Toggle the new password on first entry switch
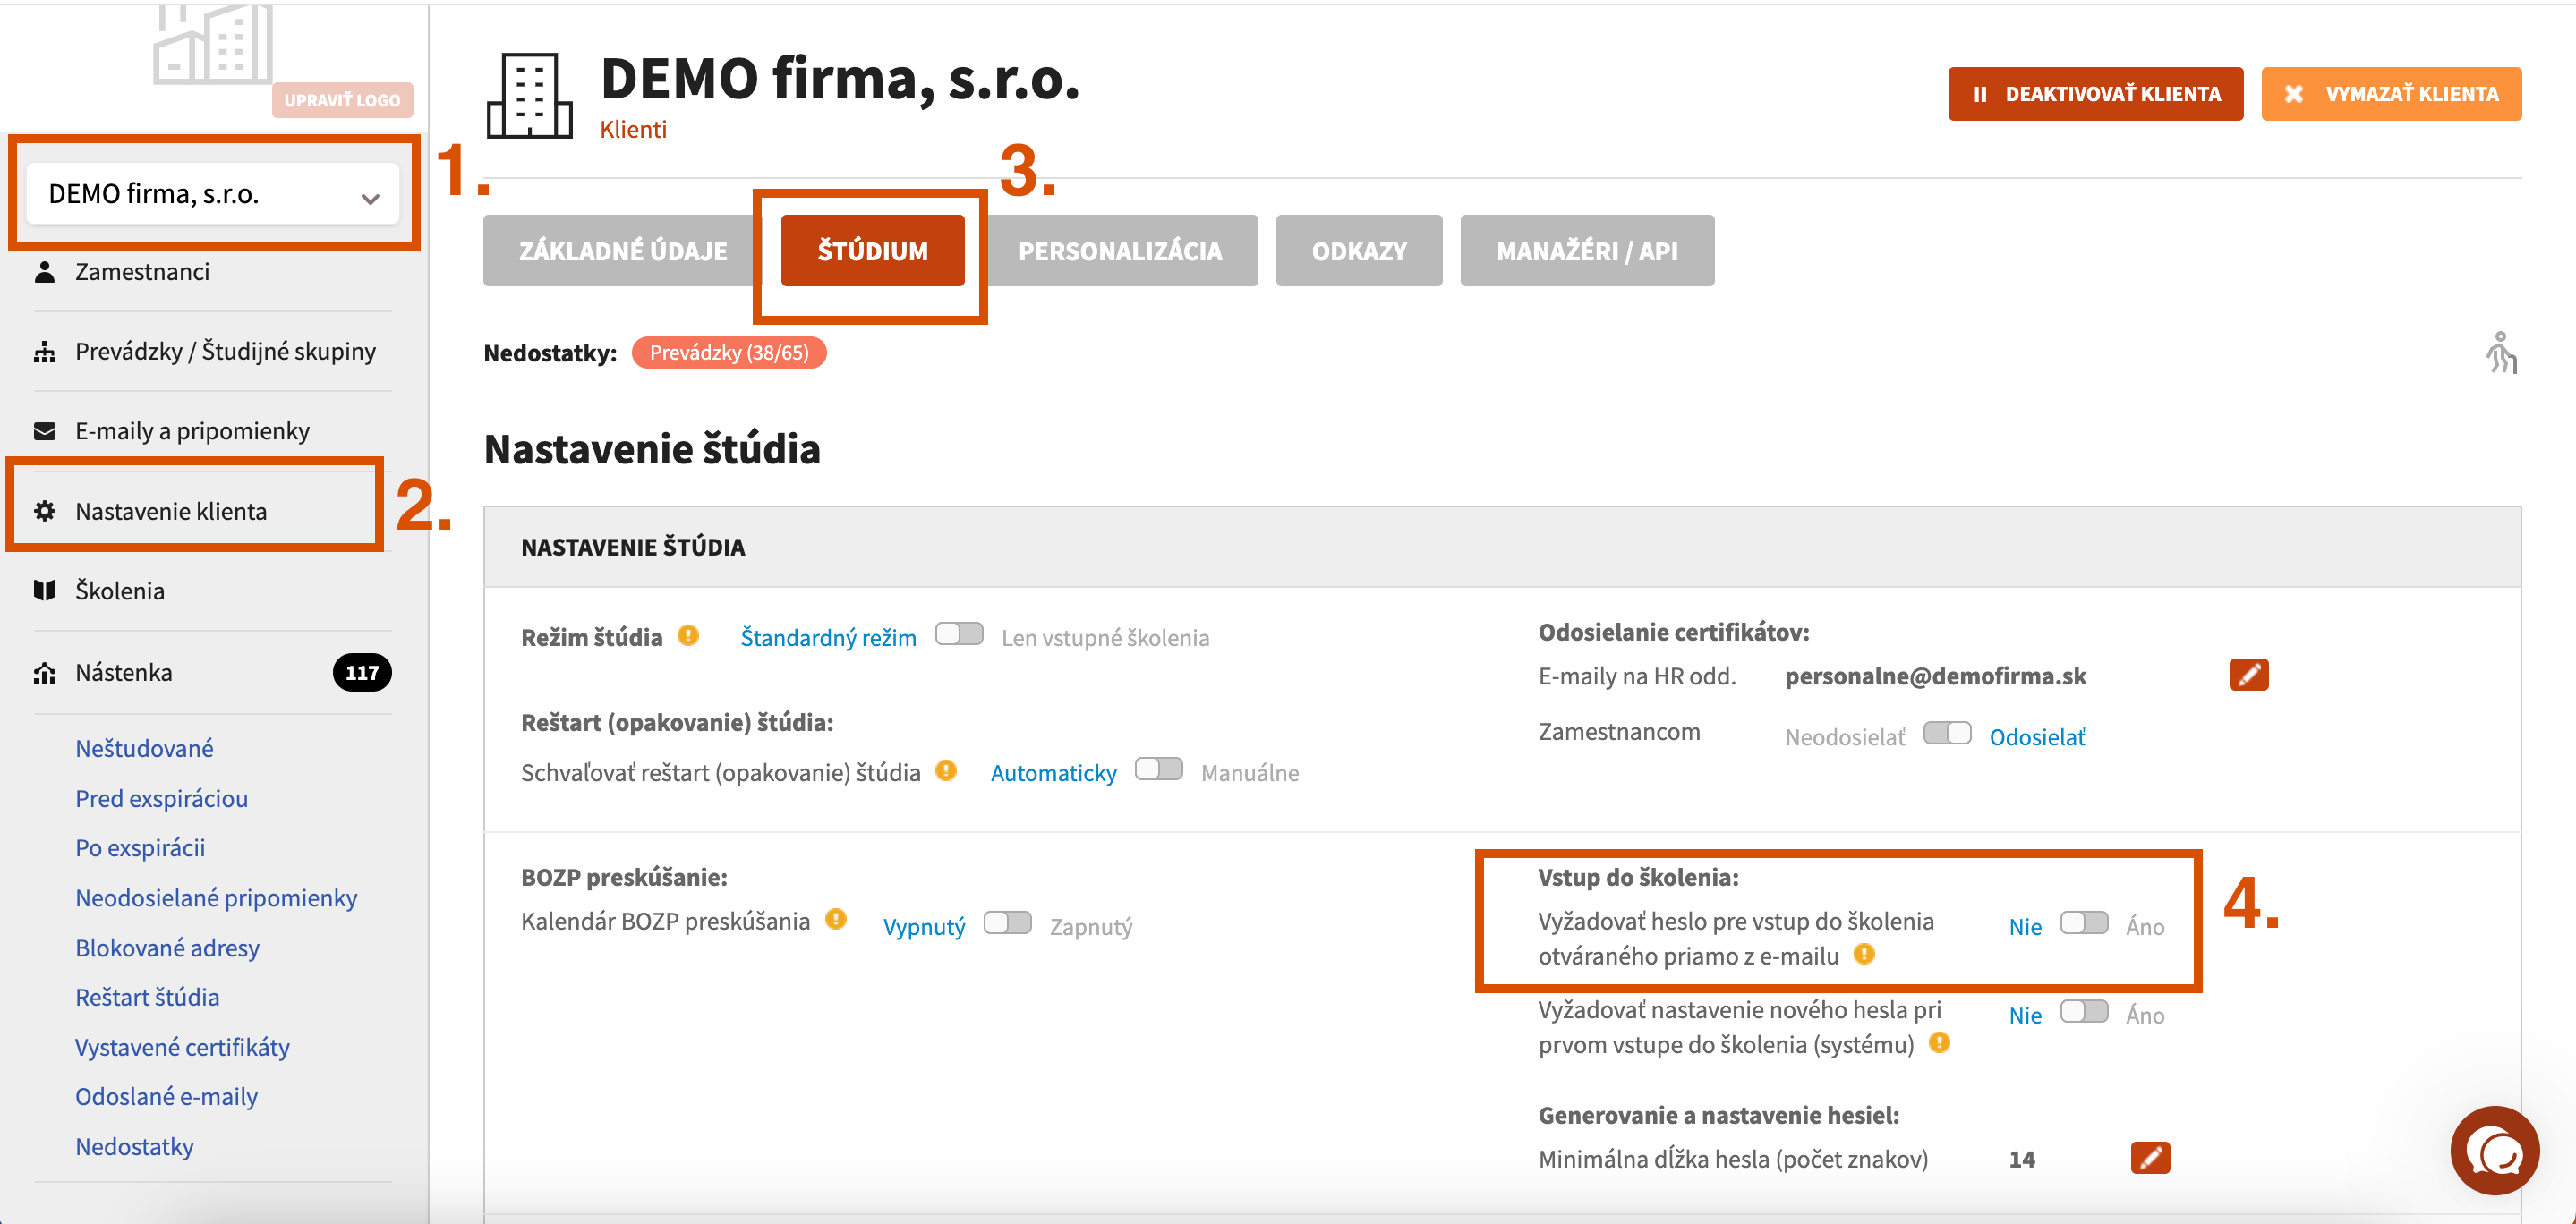The height and width of the screenshot is (1224, 2576). 2083,1012
